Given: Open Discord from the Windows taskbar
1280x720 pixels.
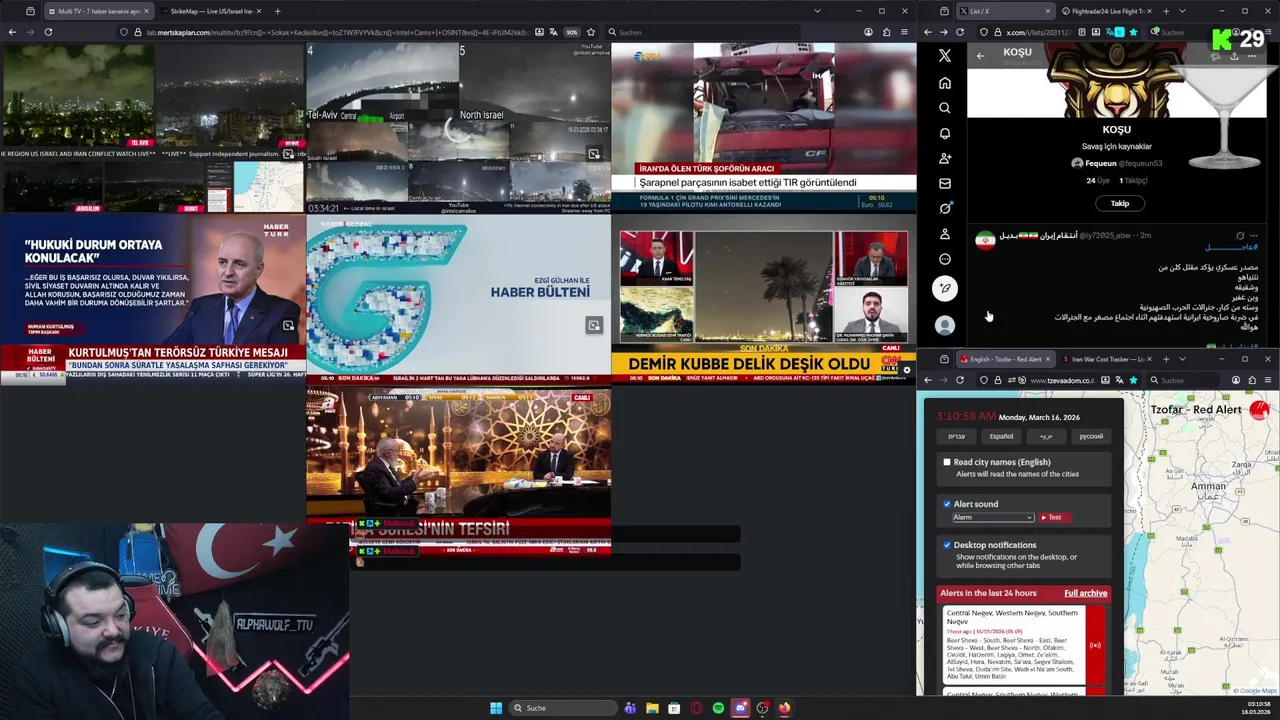Looking at the screenshot, I should point(740,708).
